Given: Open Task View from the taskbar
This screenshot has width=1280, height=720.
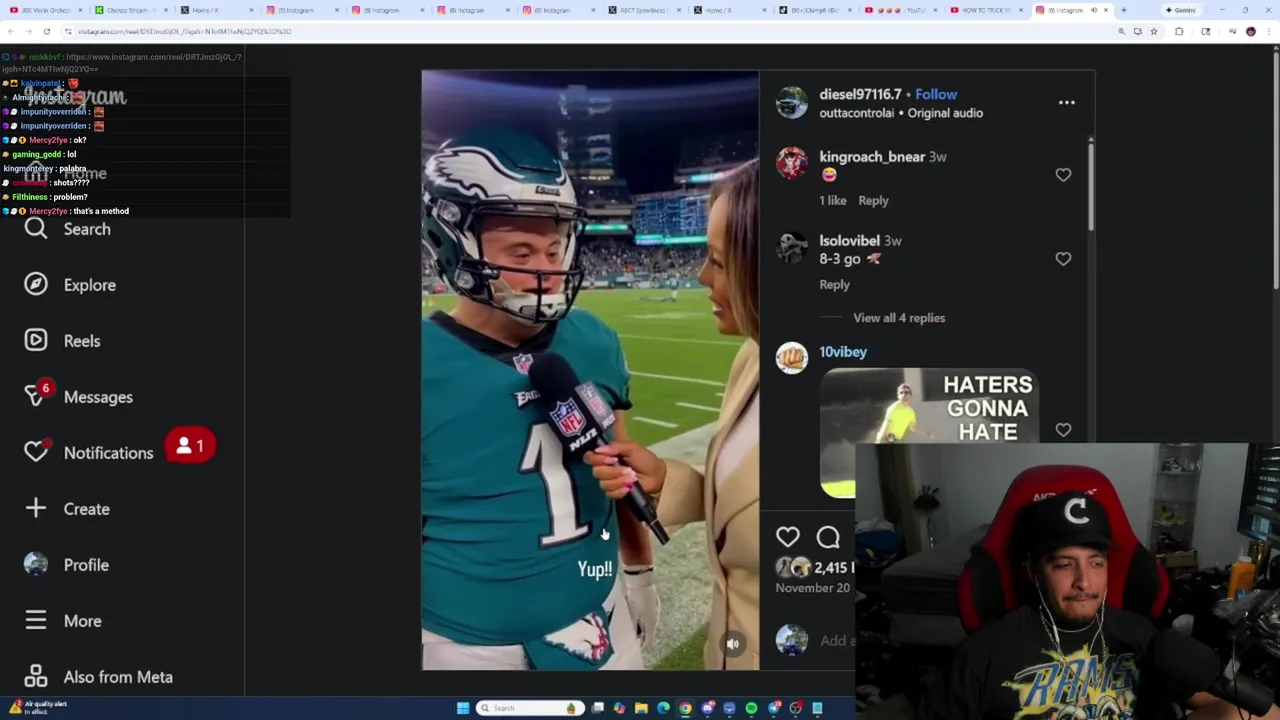Looking at the screenshot, I should pos(597,708).
